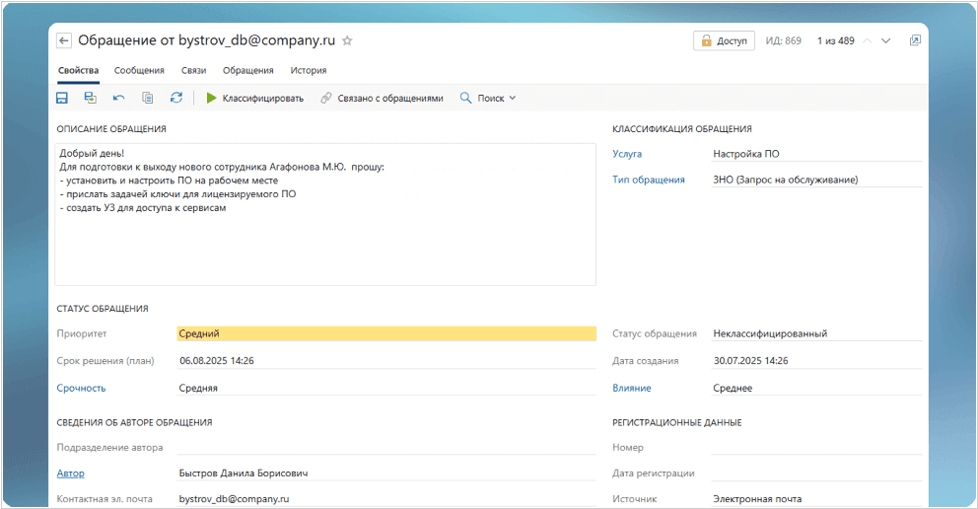Click inside the request description text area
Screen dimensions: 978x509
324,240
